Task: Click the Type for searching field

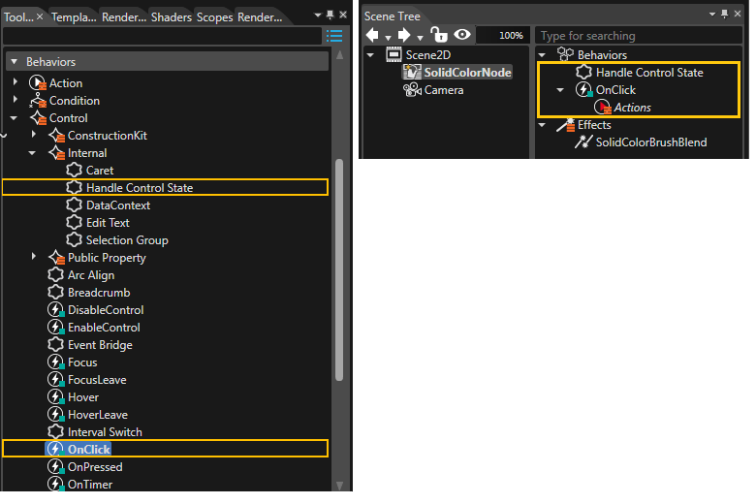Action: click(639, 35)
